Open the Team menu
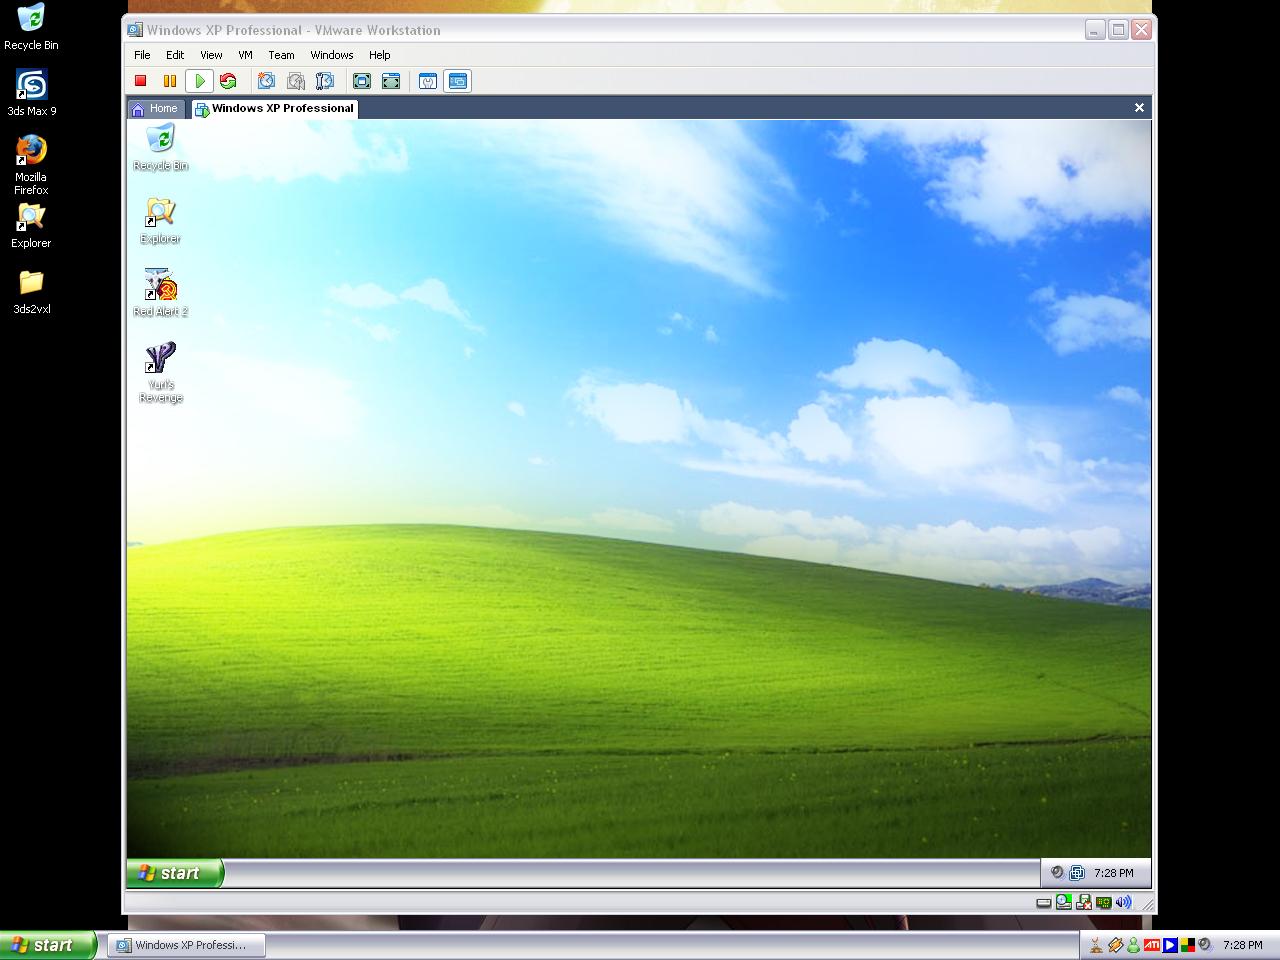 point(281,55)
